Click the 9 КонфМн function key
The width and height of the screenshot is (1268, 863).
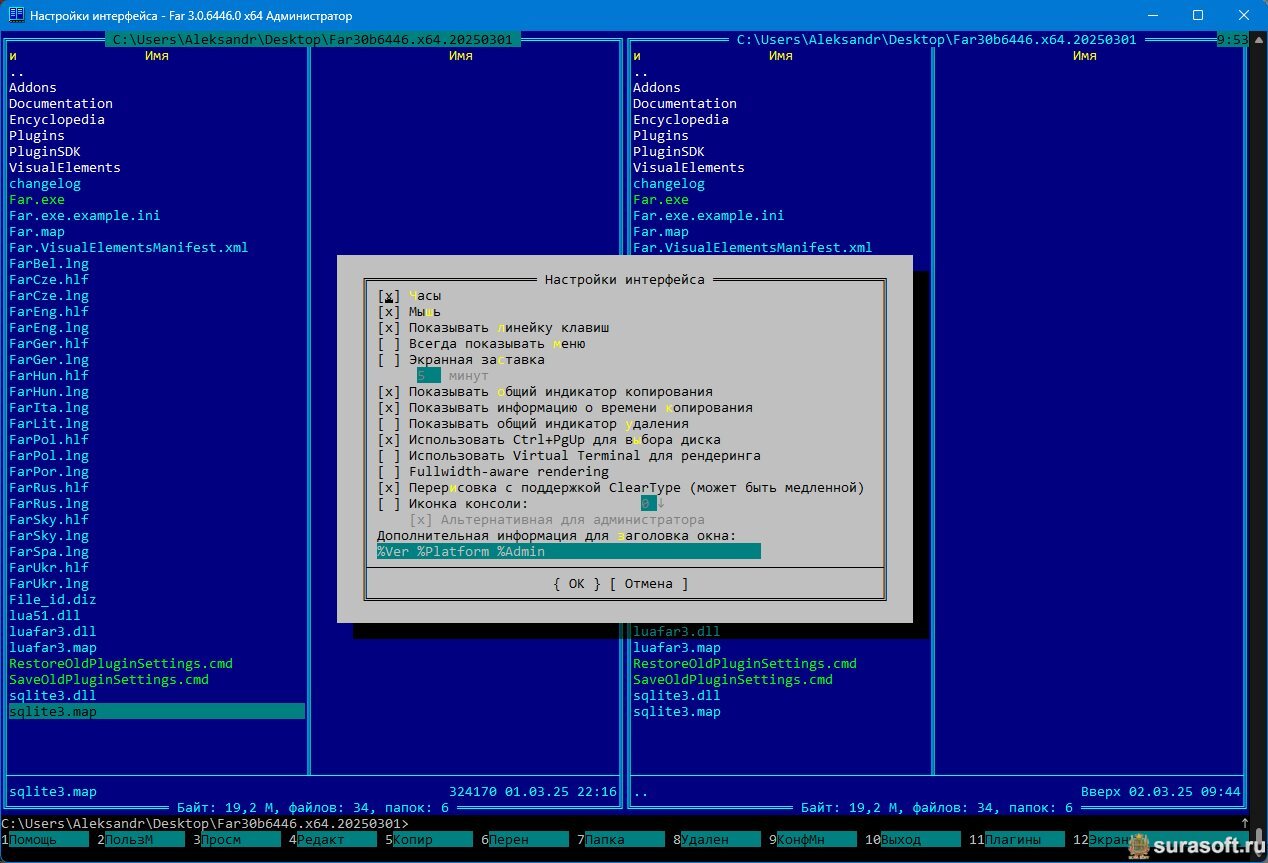point(815,840)
